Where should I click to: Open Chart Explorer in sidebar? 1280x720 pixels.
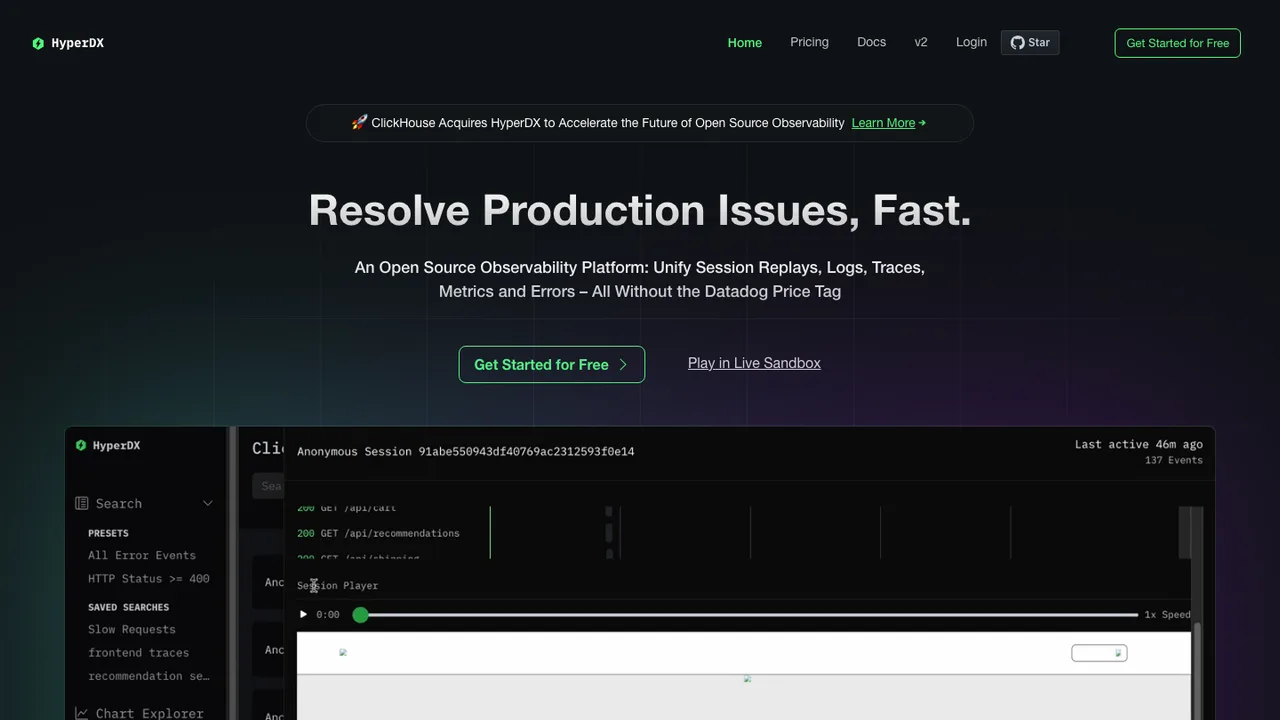(150, 713)
